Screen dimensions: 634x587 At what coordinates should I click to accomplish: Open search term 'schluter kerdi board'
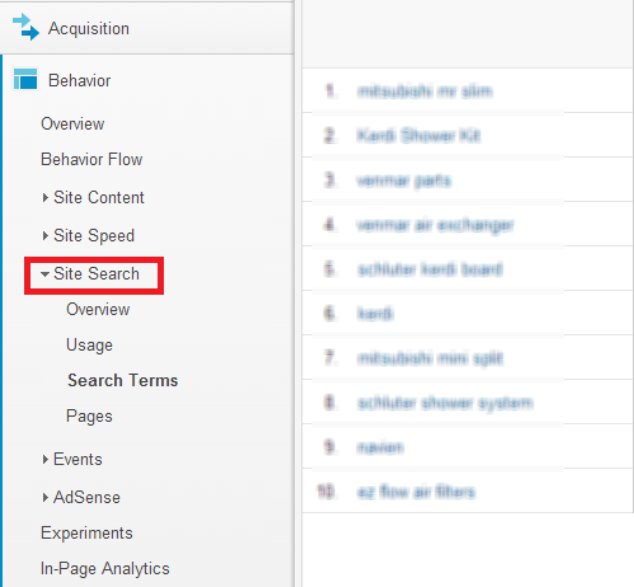[430, 269]
